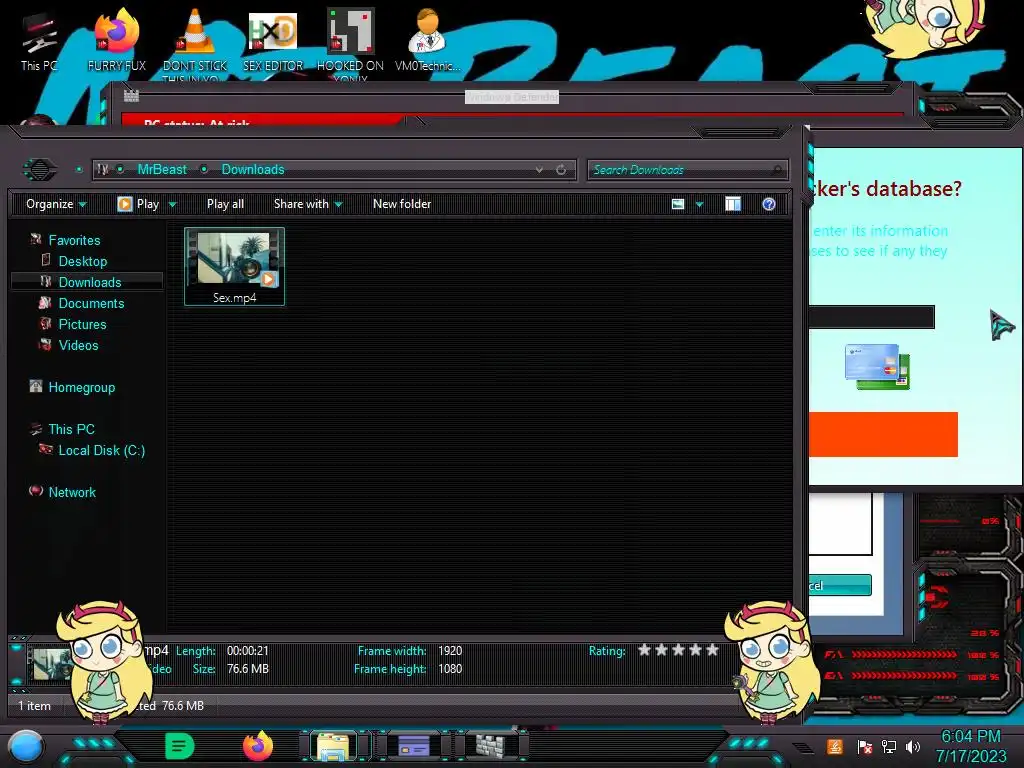Set rating to three stars
Image resolution: width=1024 pixels, height=768 pixels.
click(x=679, y=650)
